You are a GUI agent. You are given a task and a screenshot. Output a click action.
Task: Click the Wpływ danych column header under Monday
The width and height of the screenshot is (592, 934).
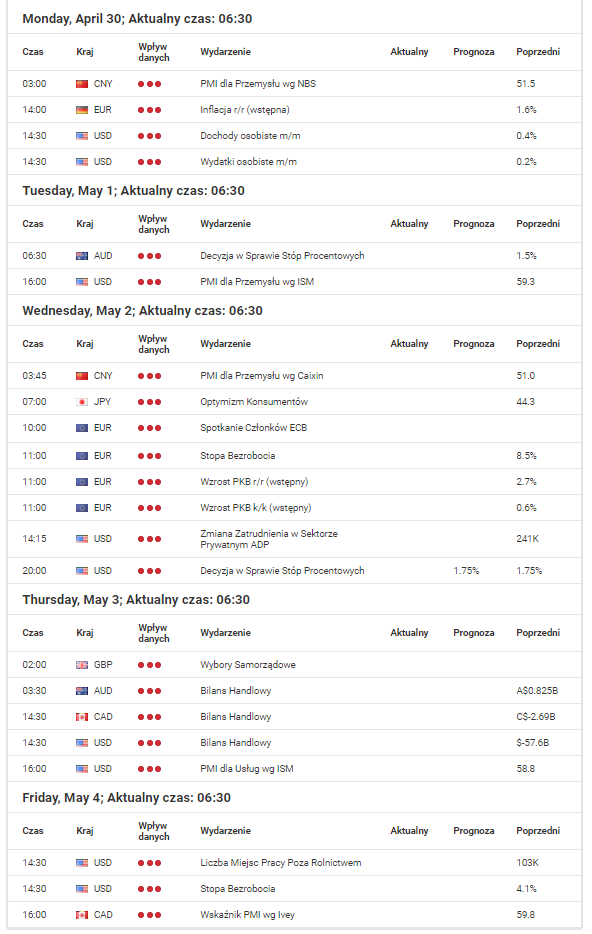154,52
